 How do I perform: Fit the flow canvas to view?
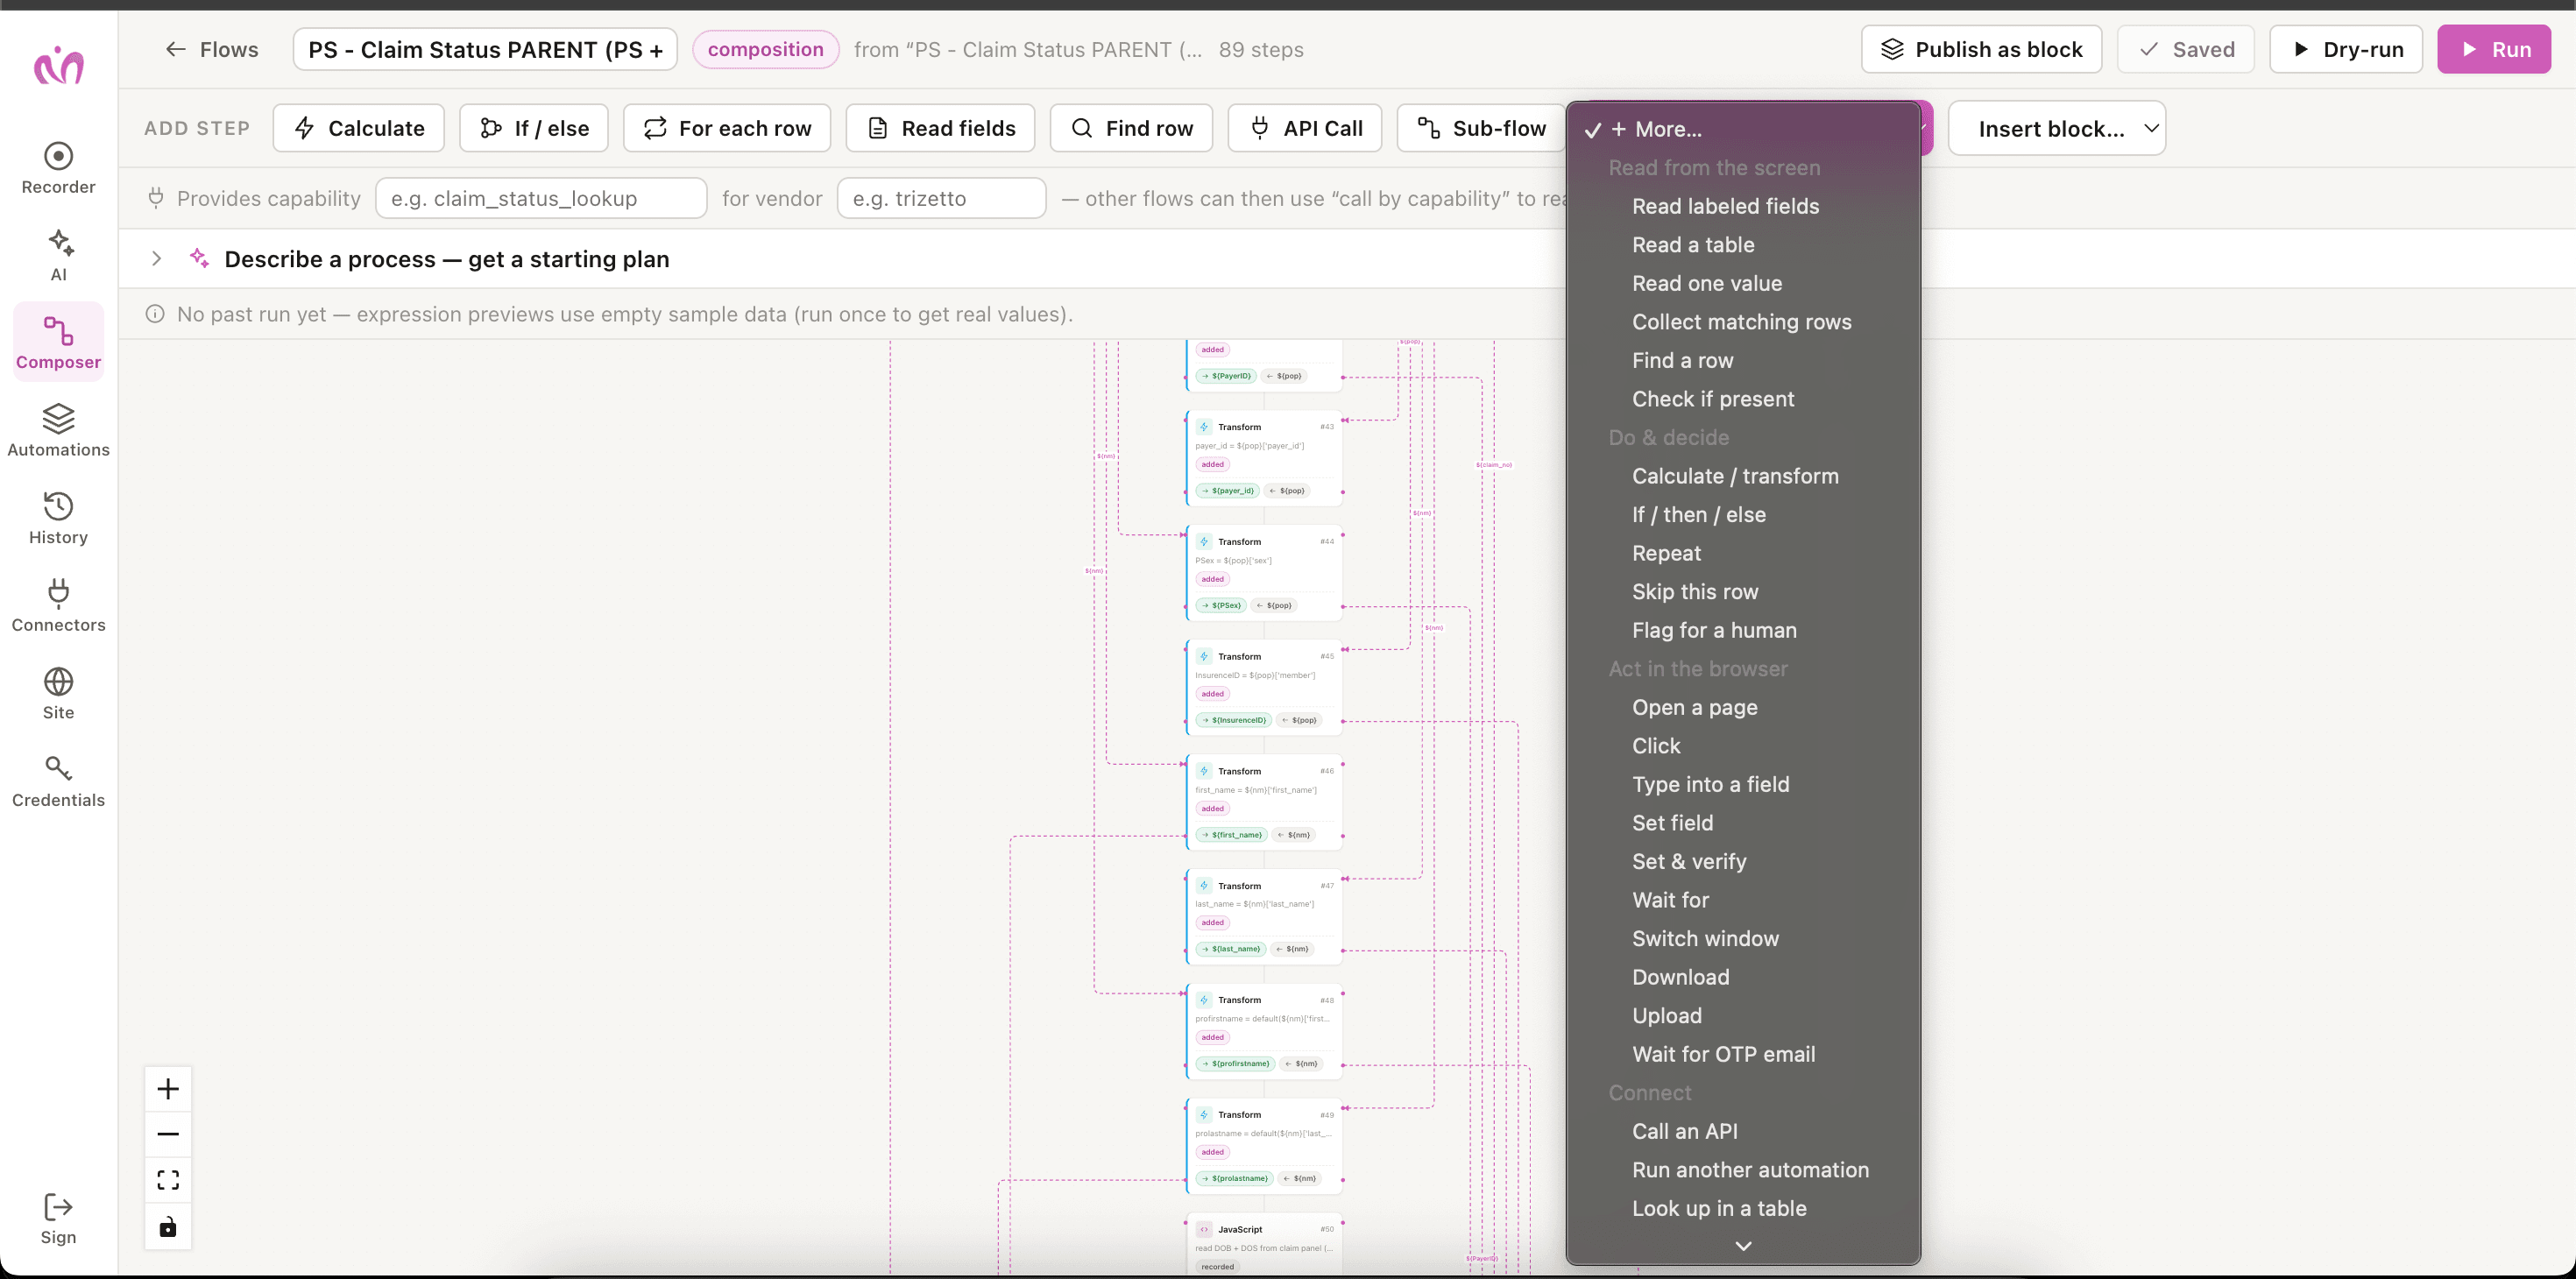tap(168, 1180)
